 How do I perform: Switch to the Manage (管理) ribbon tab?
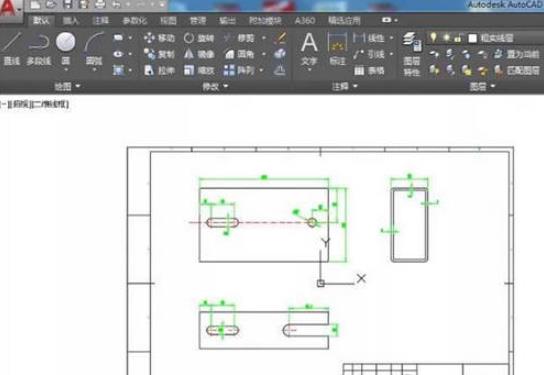(198, 20)
